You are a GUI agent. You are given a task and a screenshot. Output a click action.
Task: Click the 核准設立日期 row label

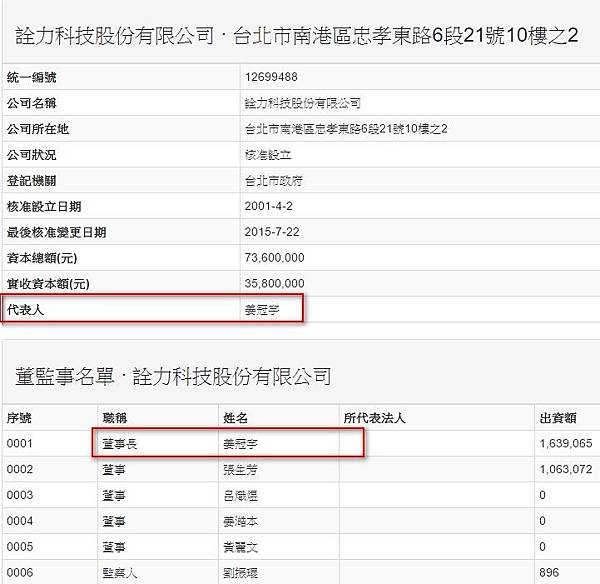[x=44, y=207]
